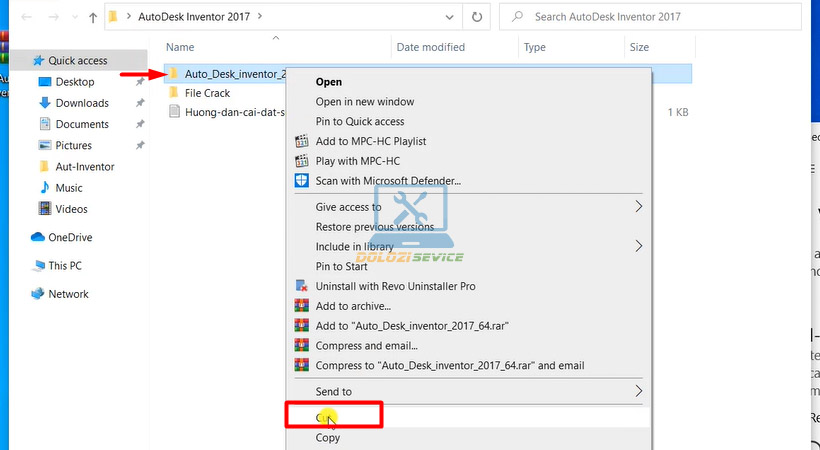
Task: Click the This PC computer icon
Action: click(x=38, y=266)
